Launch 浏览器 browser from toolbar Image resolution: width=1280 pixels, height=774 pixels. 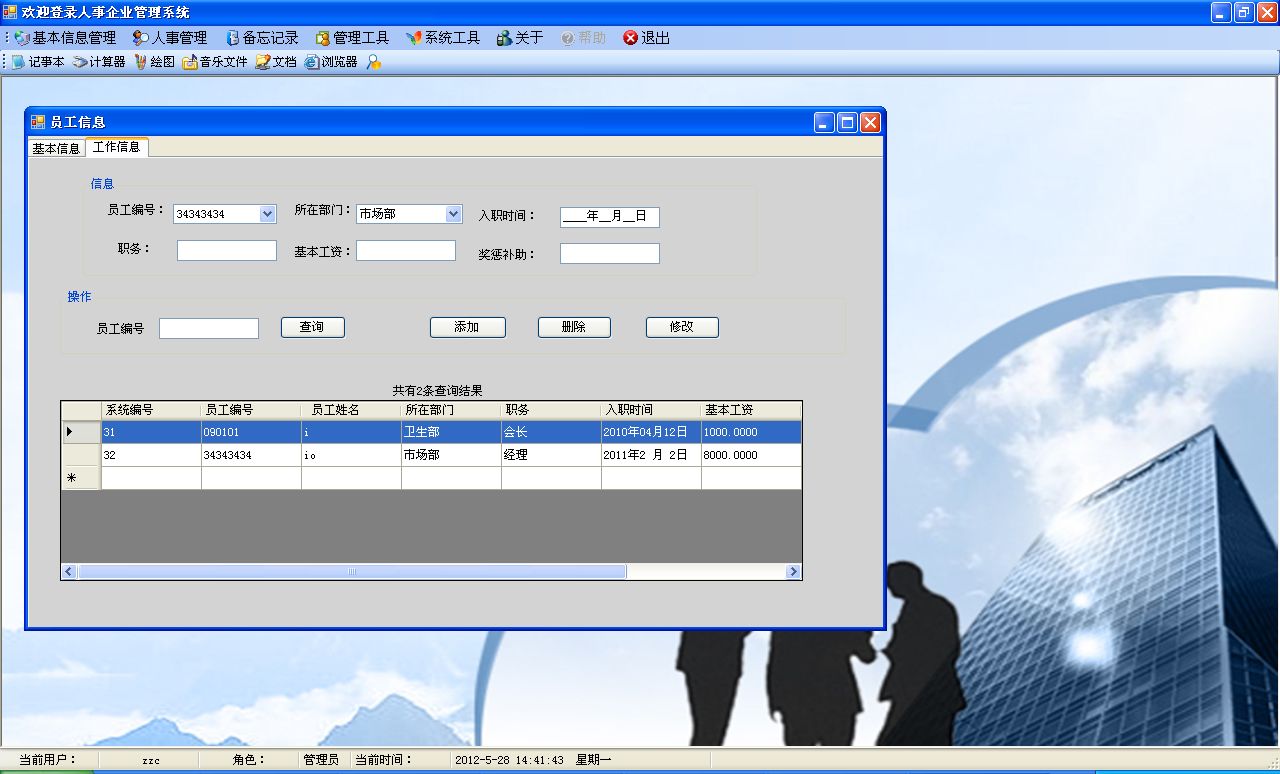coord(331,62)
